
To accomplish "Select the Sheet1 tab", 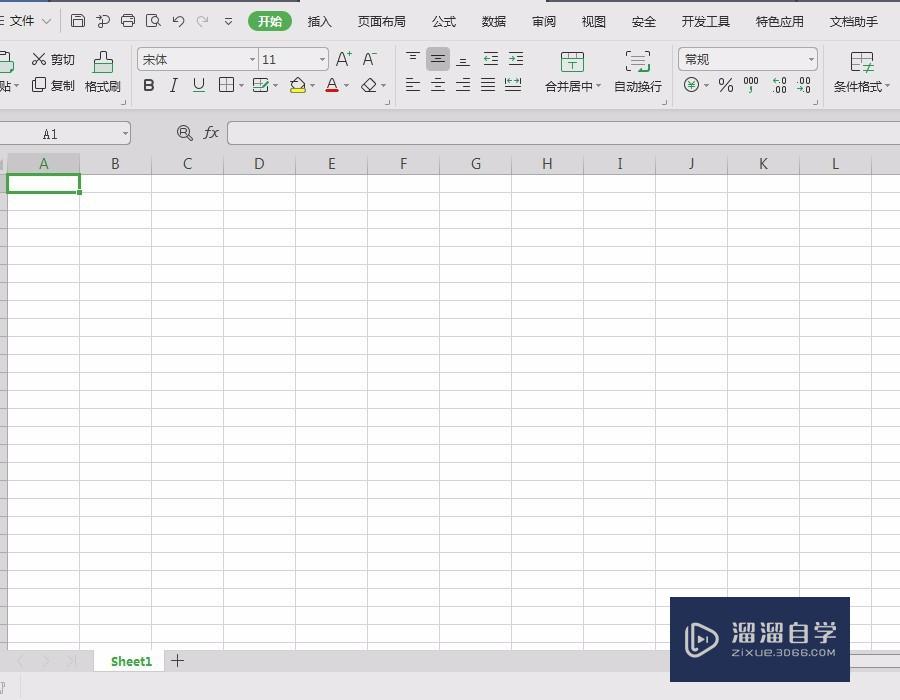I will 131,661.
